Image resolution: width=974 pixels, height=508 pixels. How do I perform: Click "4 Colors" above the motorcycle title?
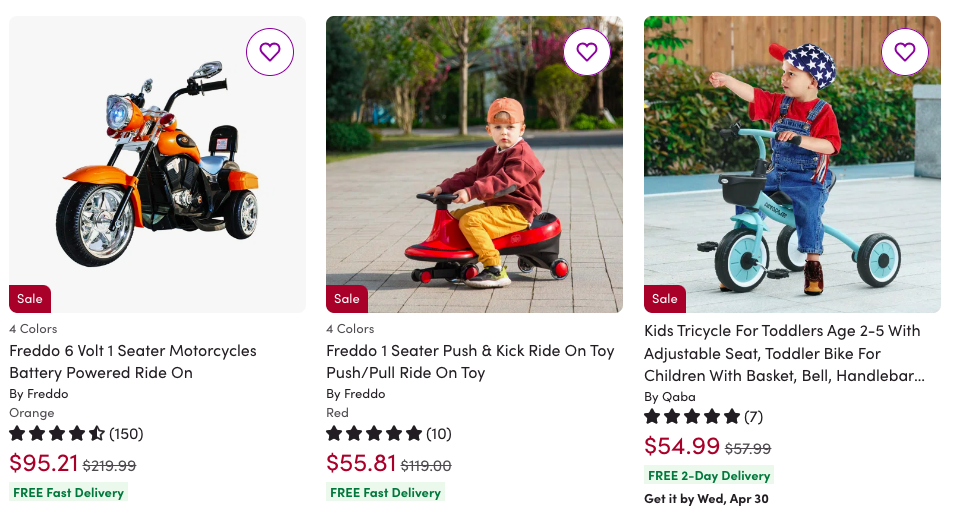[x=33, y=329]
